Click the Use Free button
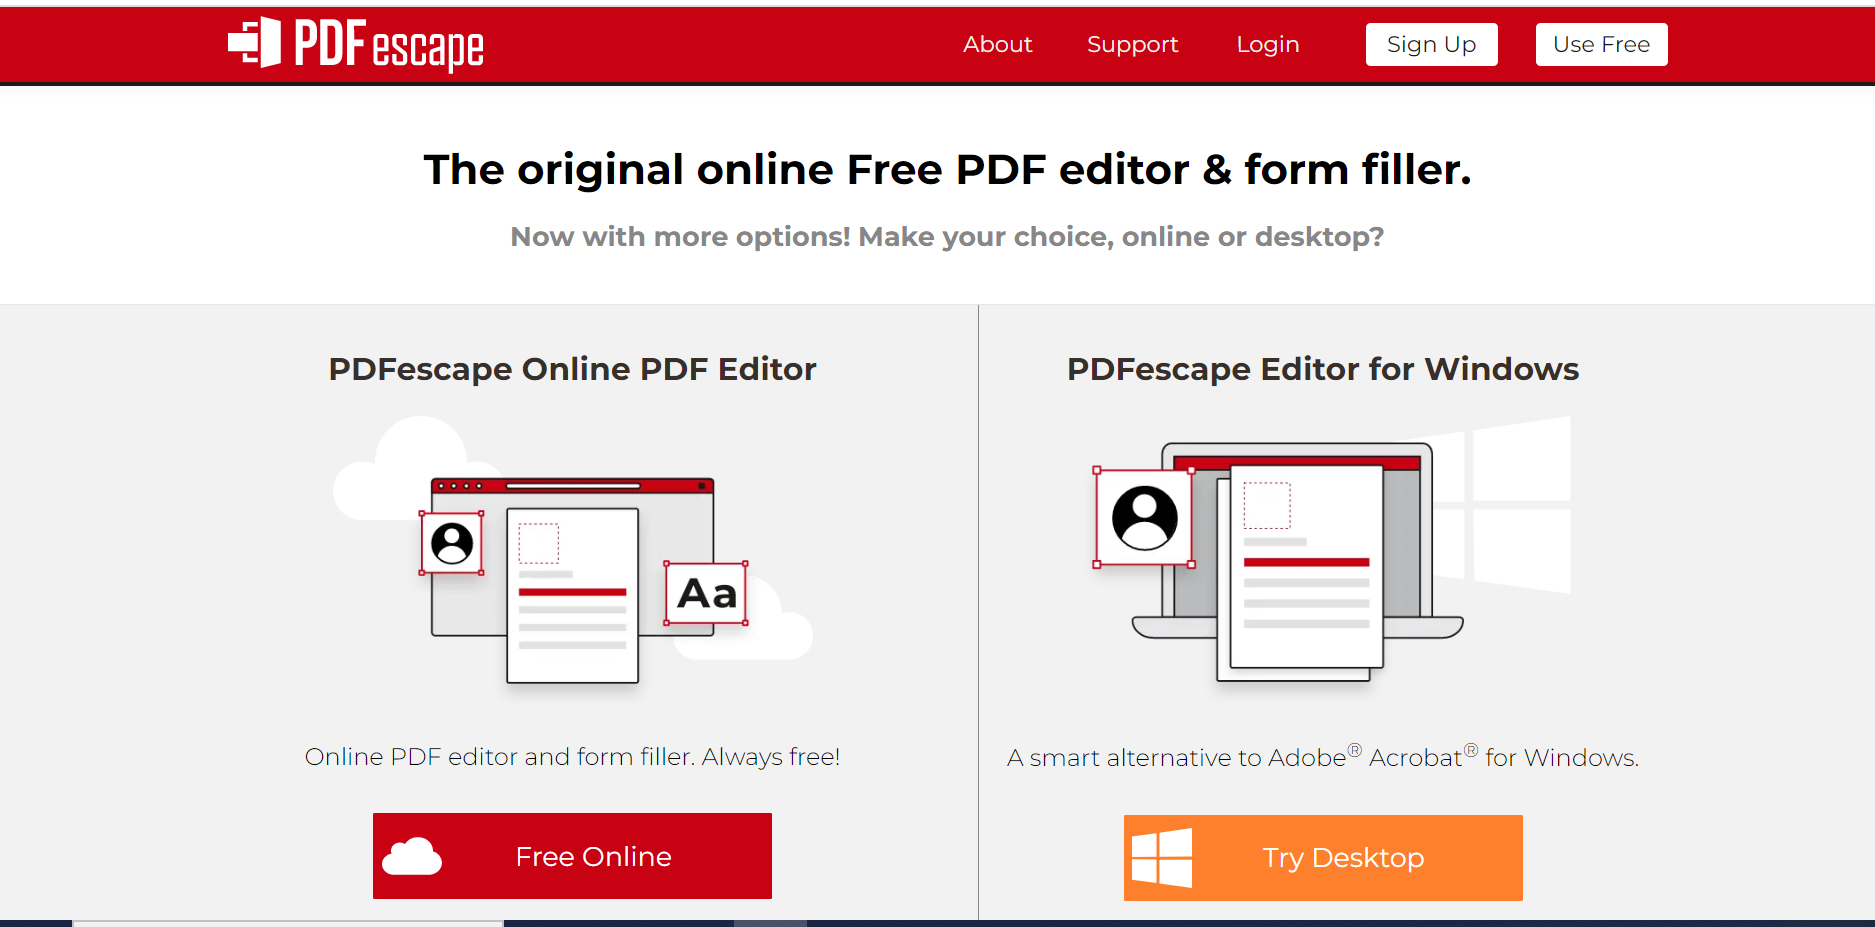The width and height of the screenshot is (1875, 927). pos(1601,44)
